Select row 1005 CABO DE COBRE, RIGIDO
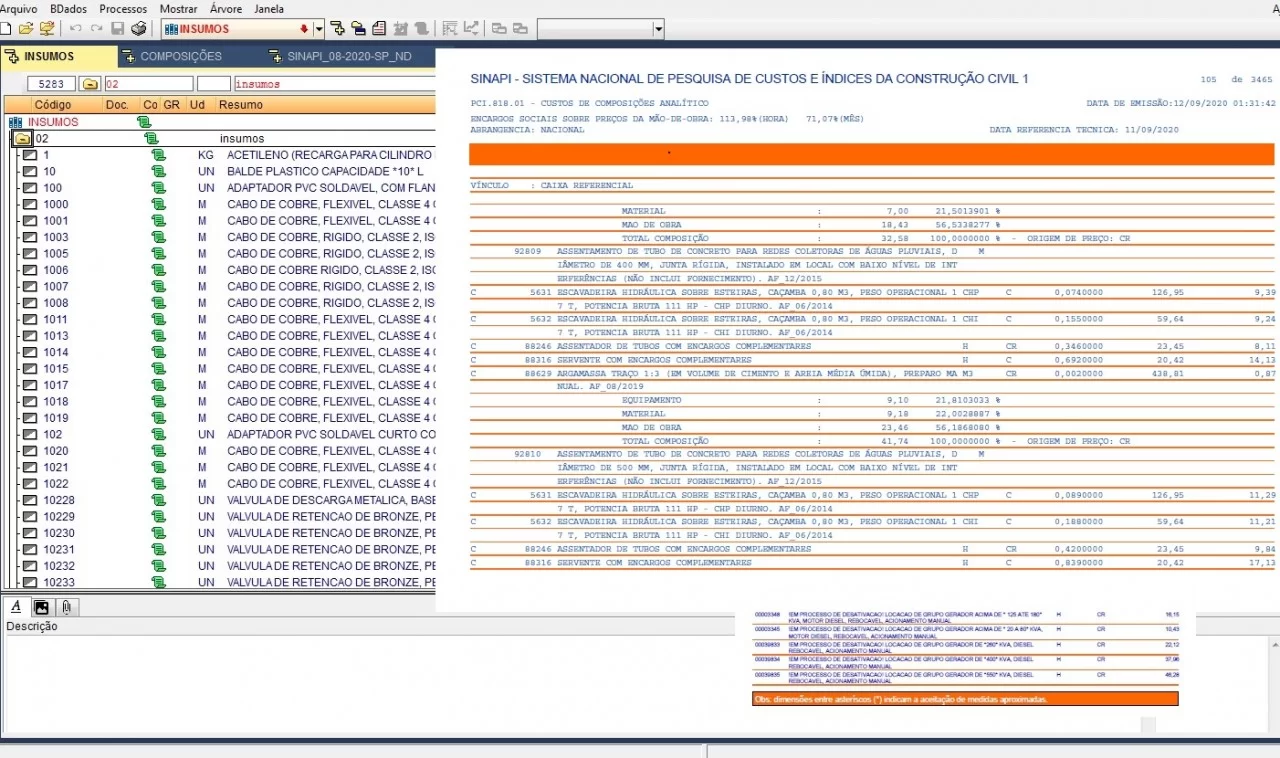 point(228,253)
